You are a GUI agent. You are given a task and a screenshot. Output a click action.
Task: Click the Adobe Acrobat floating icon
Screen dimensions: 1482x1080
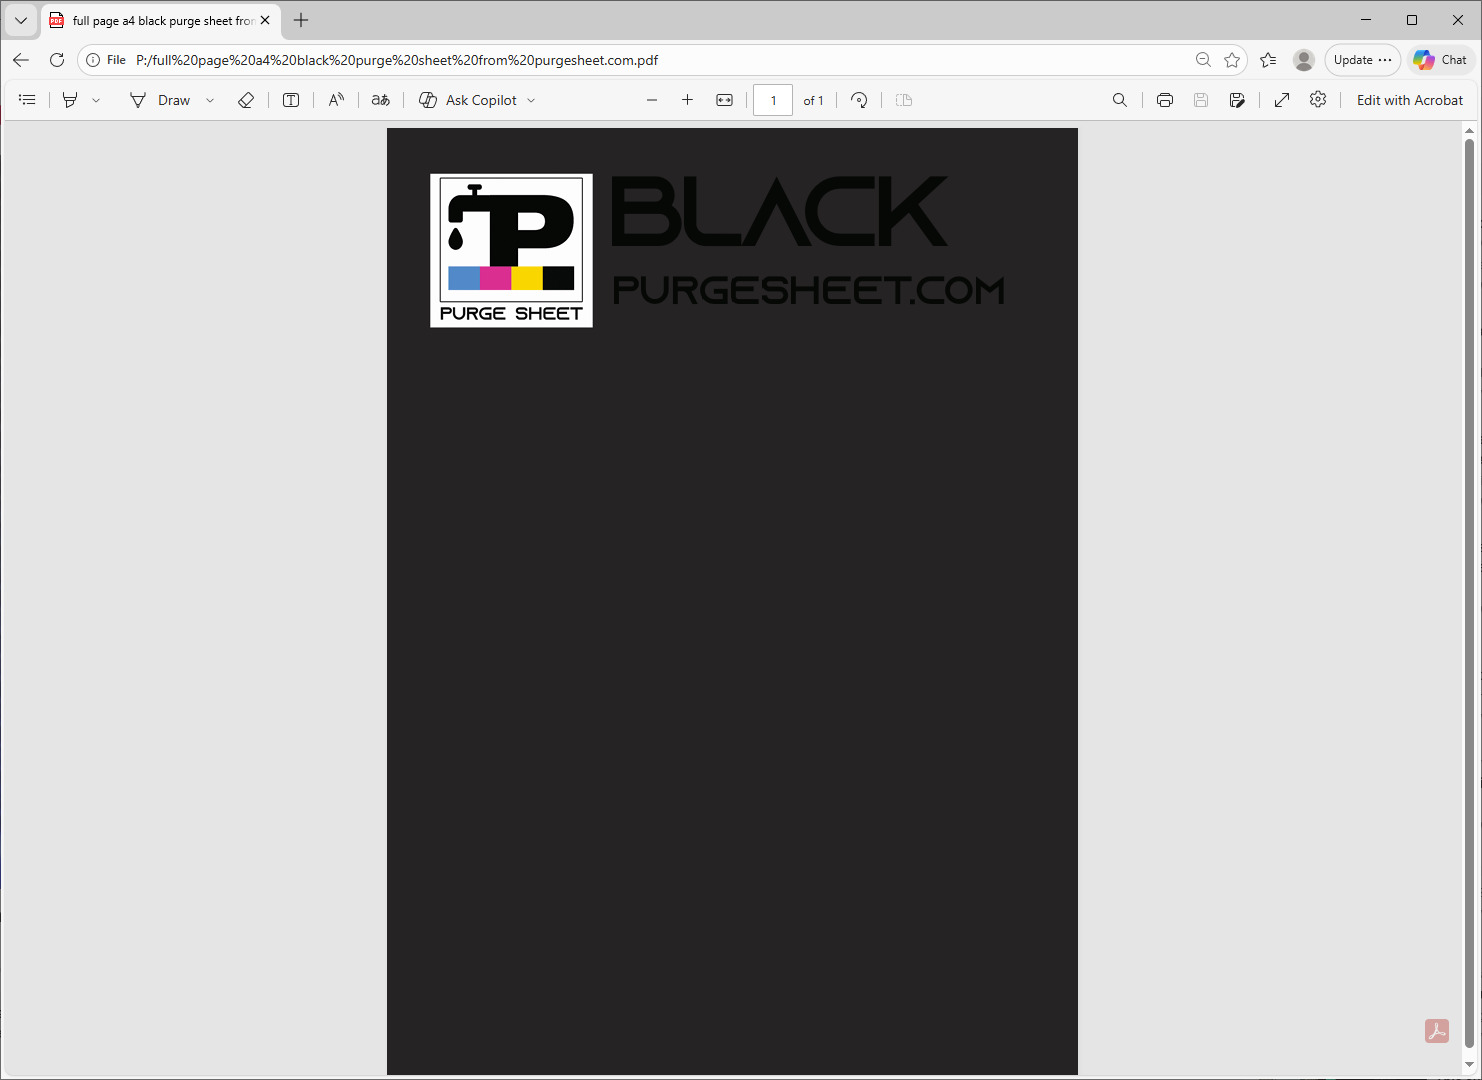[1437, 1031]
